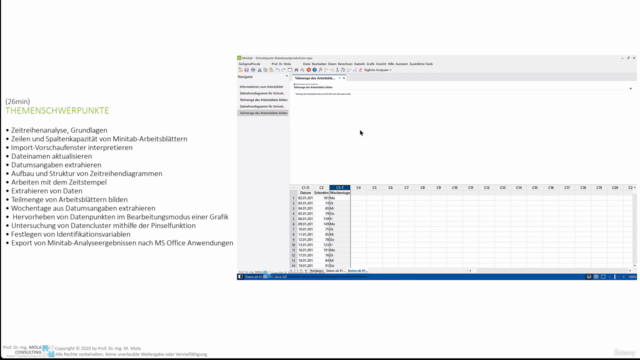The height and width of the screenshot is (360, 640).
Task: Open the Tägliche Analysen dropdown
Action: point(378,70)
